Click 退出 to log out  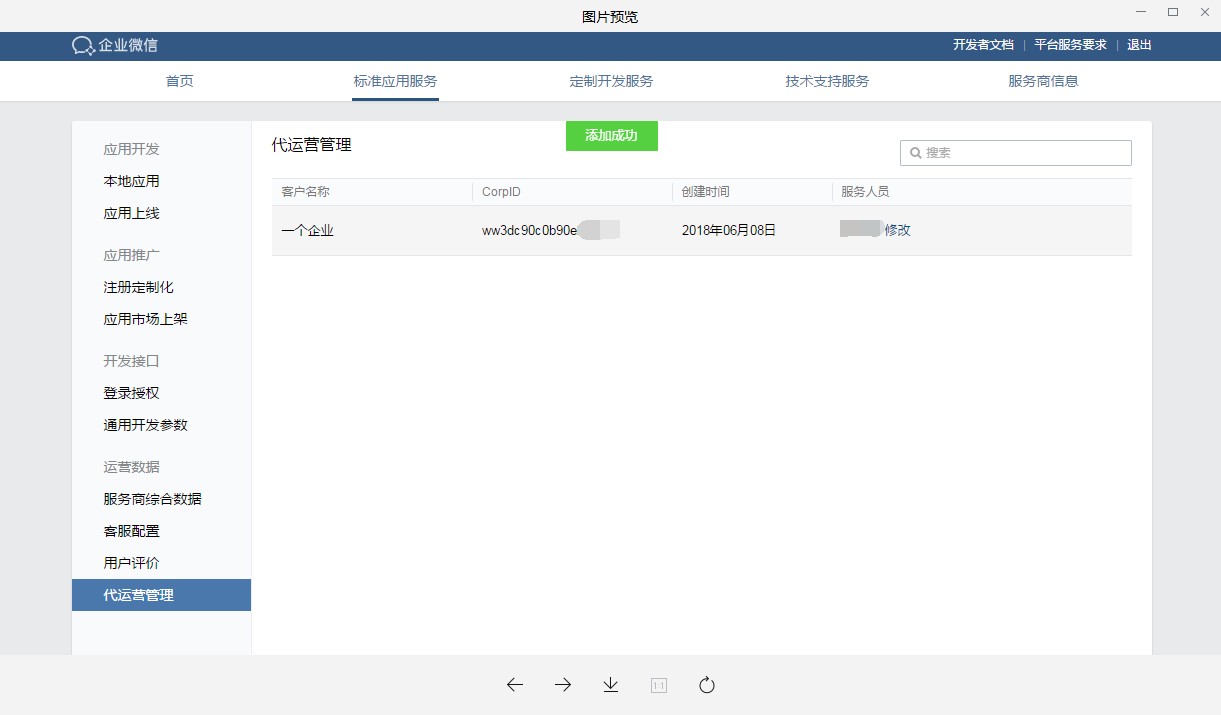click(1139, 45)
